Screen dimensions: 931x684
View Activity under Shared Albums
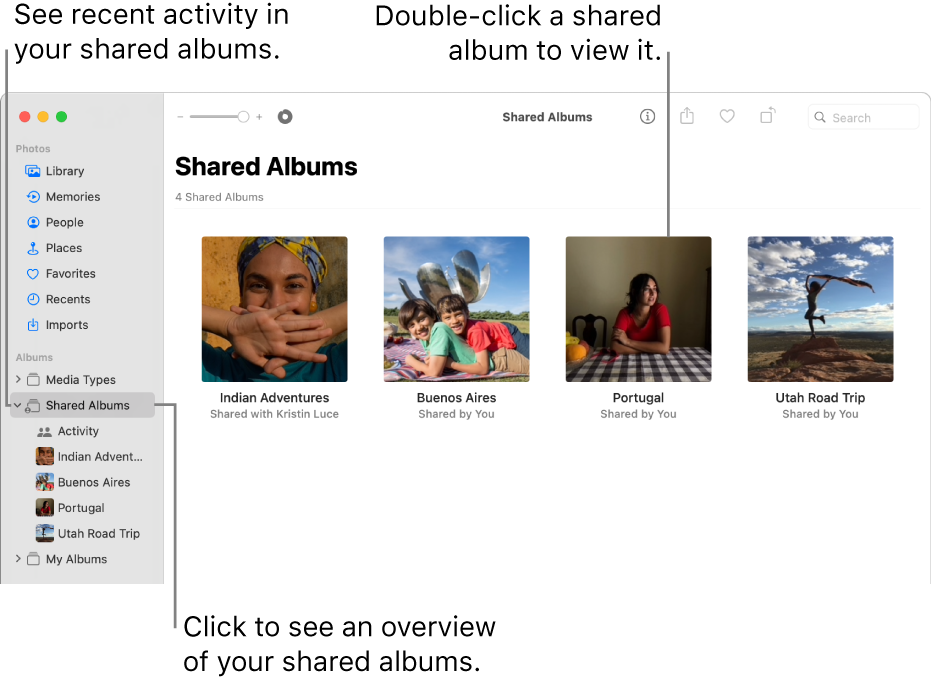click(78, 431)
